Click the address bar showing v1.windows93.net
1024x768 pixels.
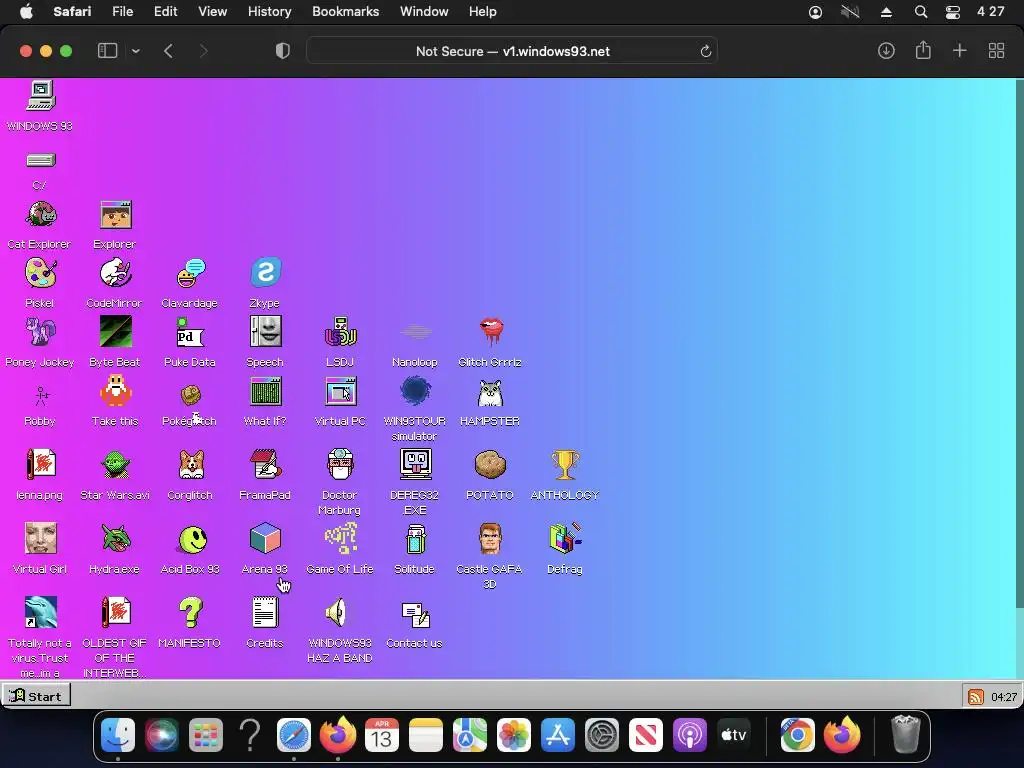tap(512, 51)
